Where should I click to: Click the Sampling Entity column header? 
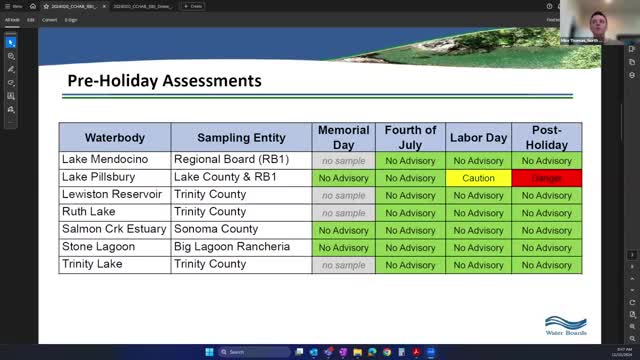(241, 138)
